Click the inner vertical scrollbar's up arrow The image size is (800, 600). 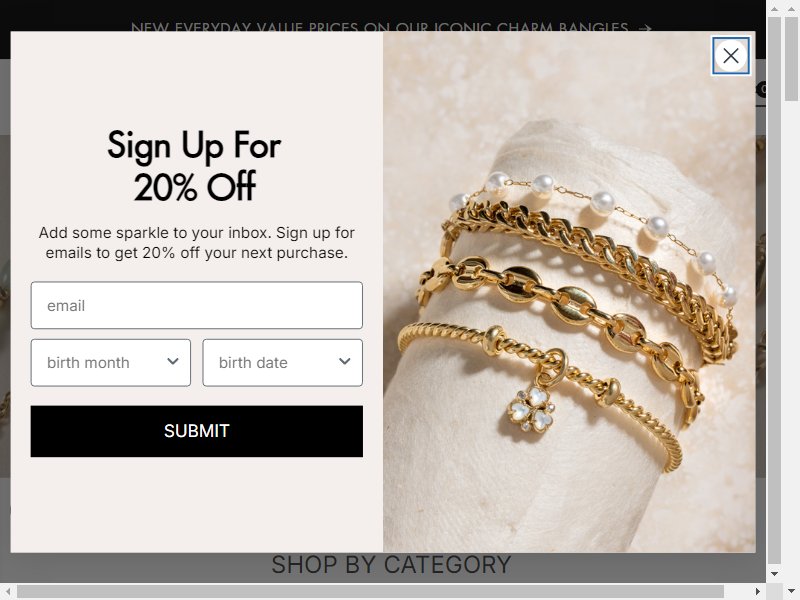(x=774, y=8)
